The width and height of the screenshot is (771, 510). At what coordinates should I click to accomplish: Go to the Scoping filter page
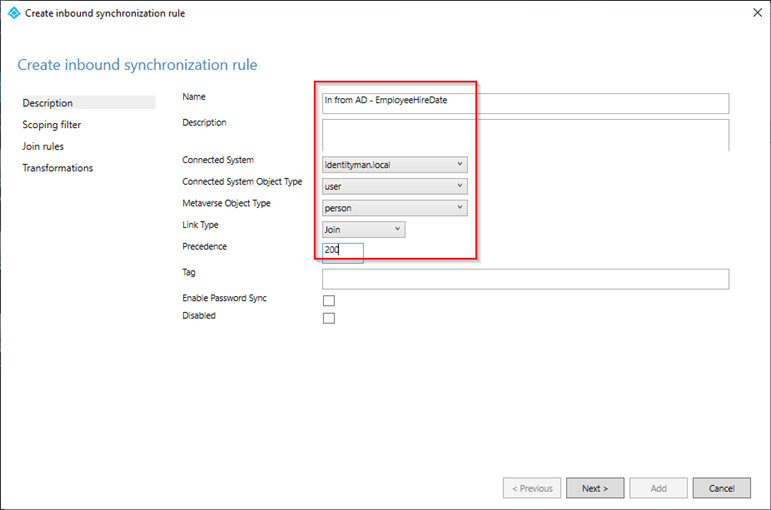tap(52, 125)
